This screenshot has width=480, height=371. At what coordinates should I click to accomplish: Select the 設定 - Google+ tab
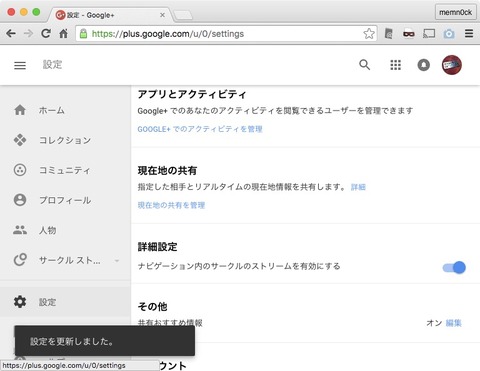click(110, 15)
